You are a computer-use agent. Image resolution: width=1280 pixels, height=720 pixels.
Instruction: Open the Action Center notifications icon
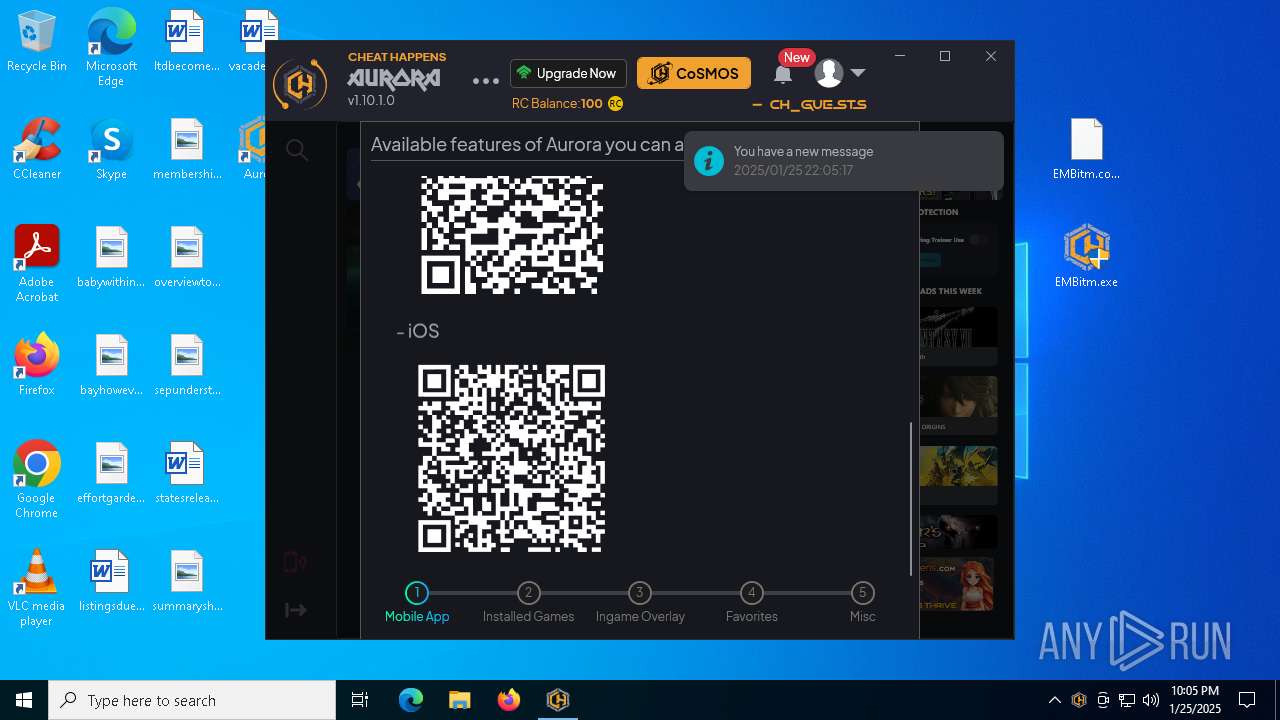(1247, 700)
